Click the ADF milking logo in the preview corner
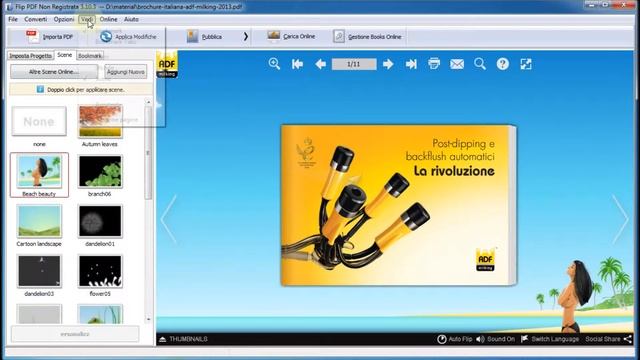The width and height of the screenshot is (640, 360). click(x=167, y=64)
